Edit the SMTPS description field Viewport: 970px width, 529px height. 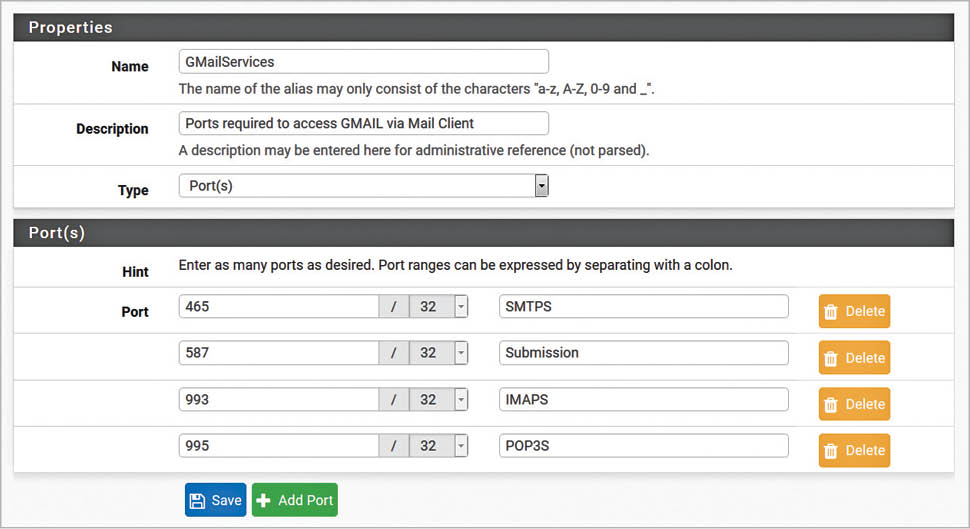(x=643, y=307)
